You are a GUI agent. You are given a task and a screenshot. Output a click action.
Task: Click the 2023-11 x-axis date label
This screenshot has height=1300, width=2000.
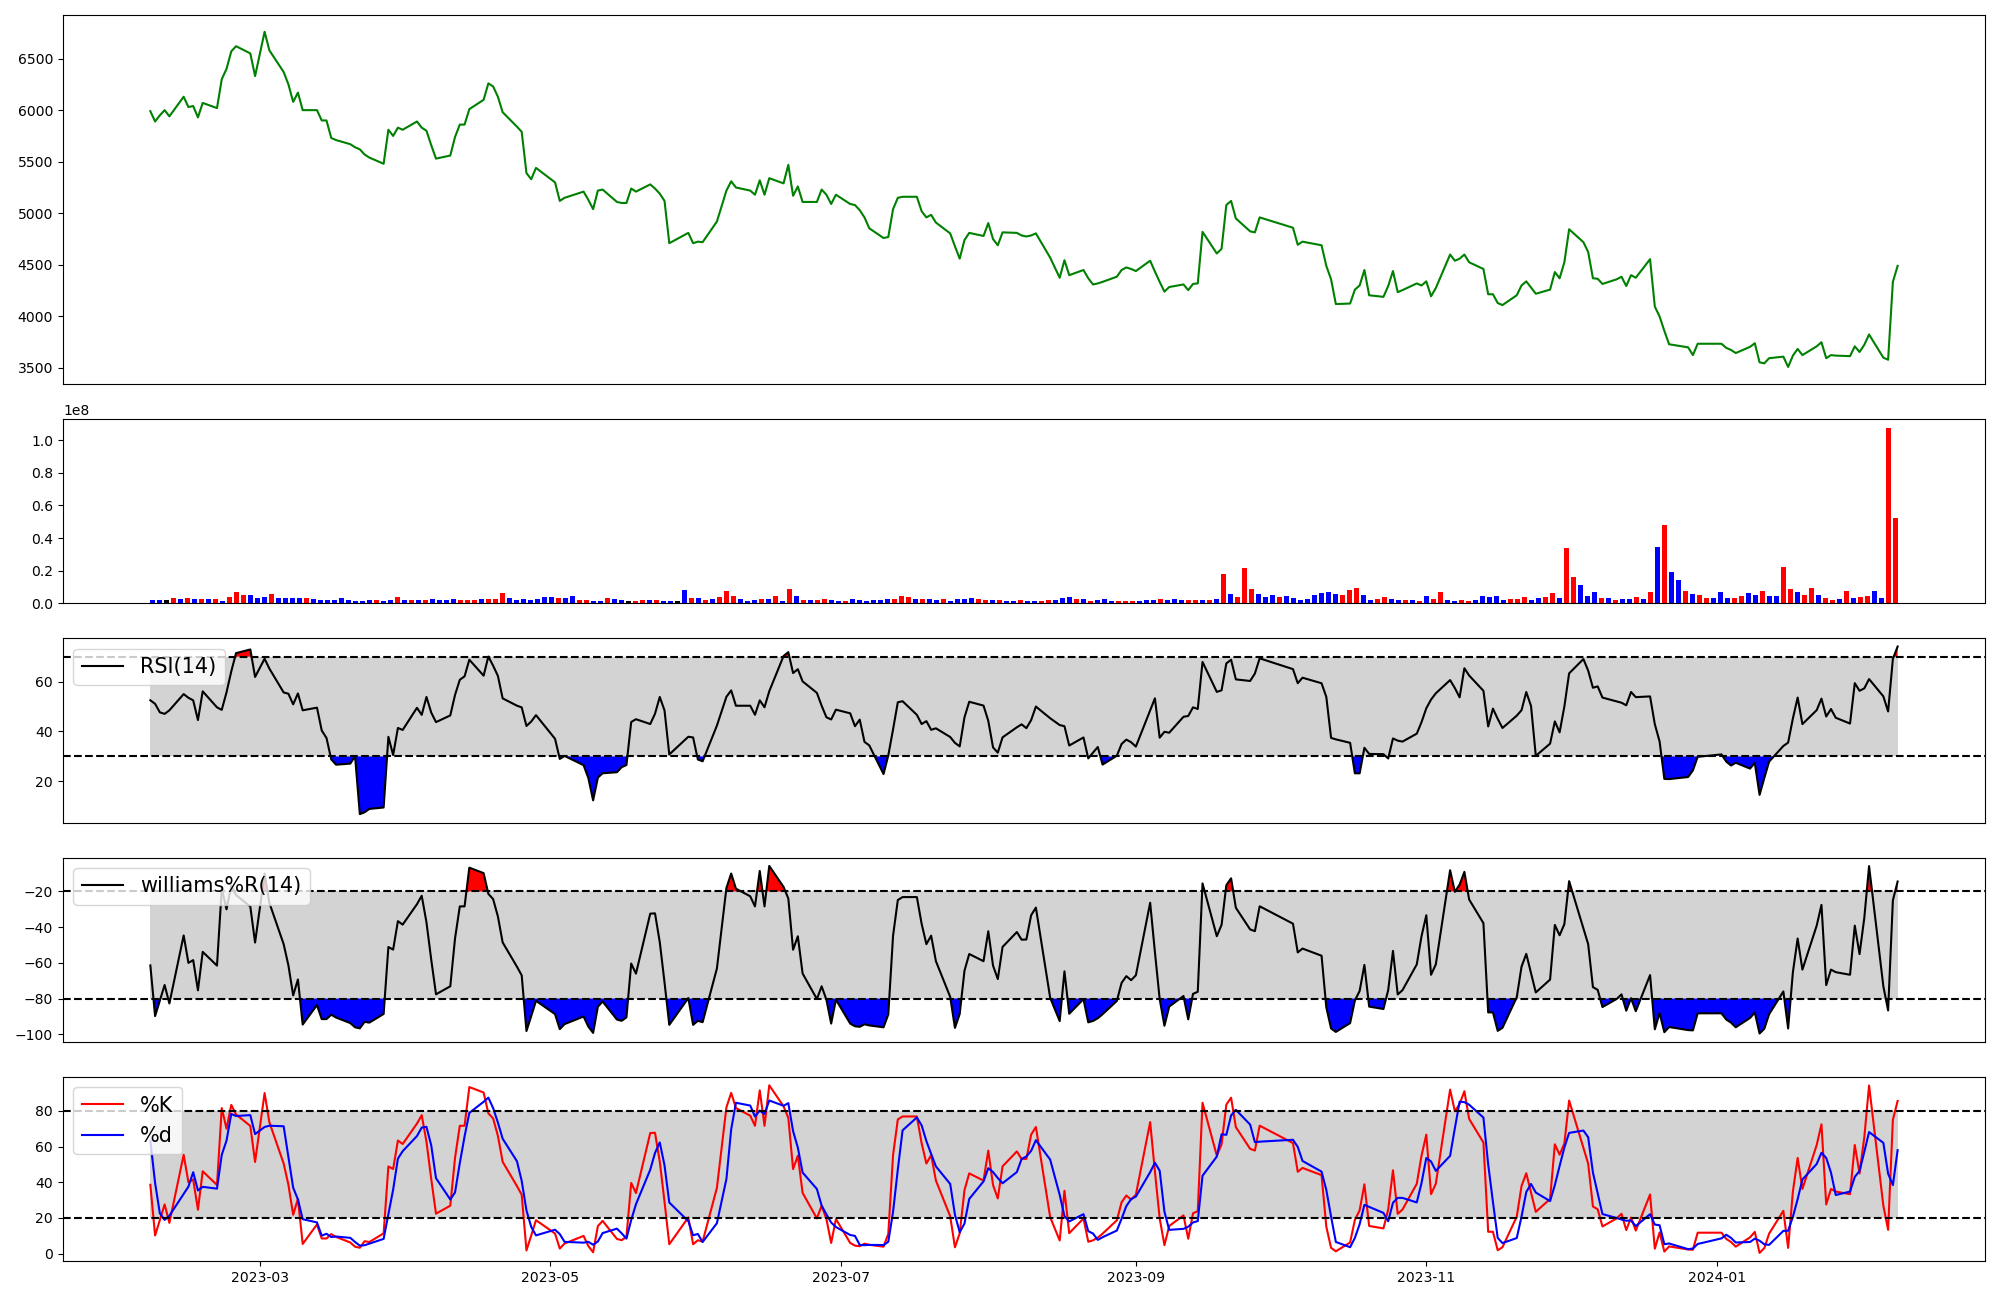coord(1426,1277)
